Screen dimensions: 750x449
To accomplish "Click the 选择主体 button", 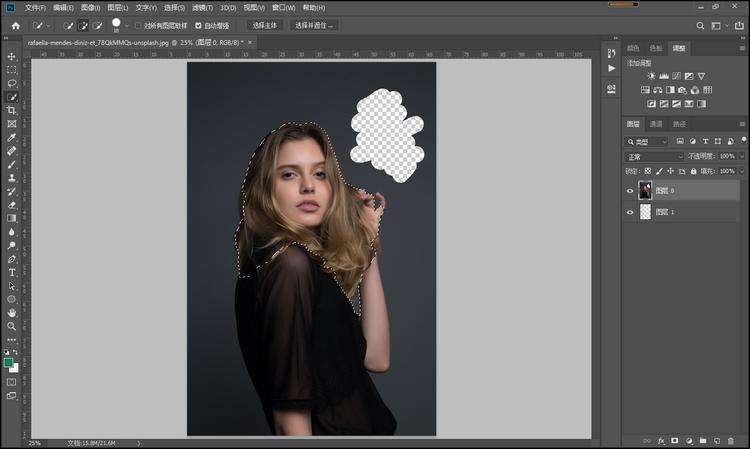I will tap(265, 25).
